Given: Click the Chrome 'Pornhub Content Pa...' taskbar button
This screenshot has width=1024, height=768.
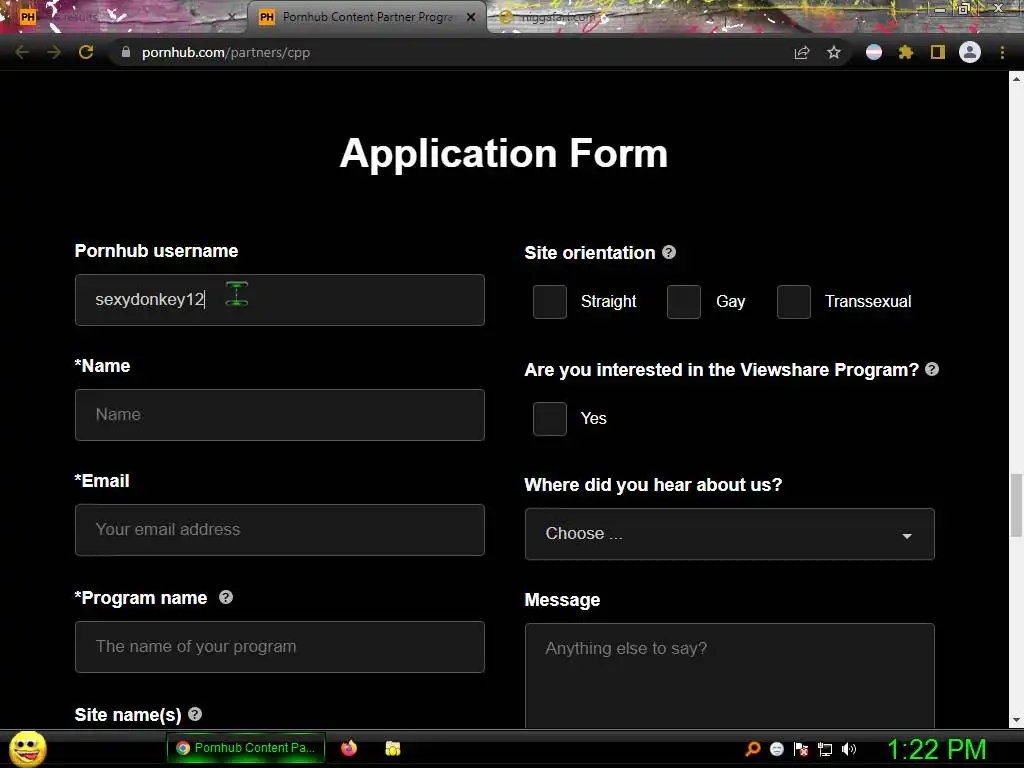Looking at the screenshot, I should coord(247,748).
